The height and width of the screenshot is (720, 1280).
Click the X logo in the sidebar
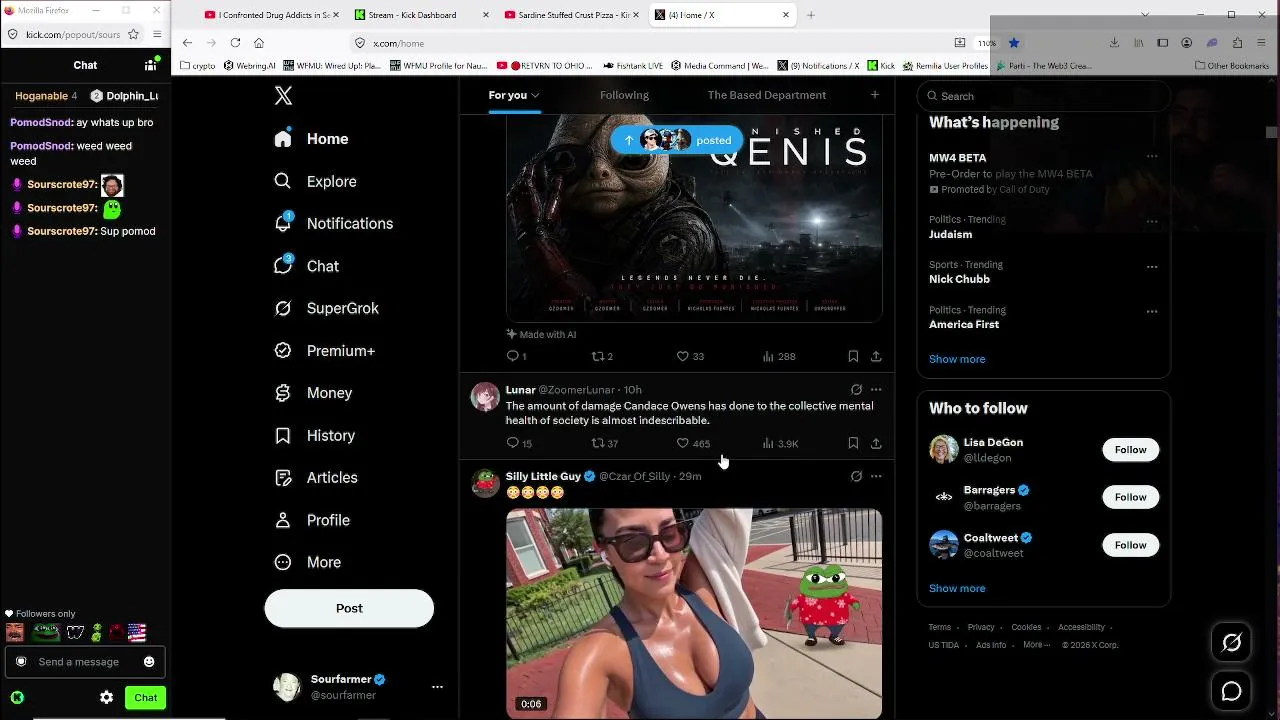(x=283, y=95)
